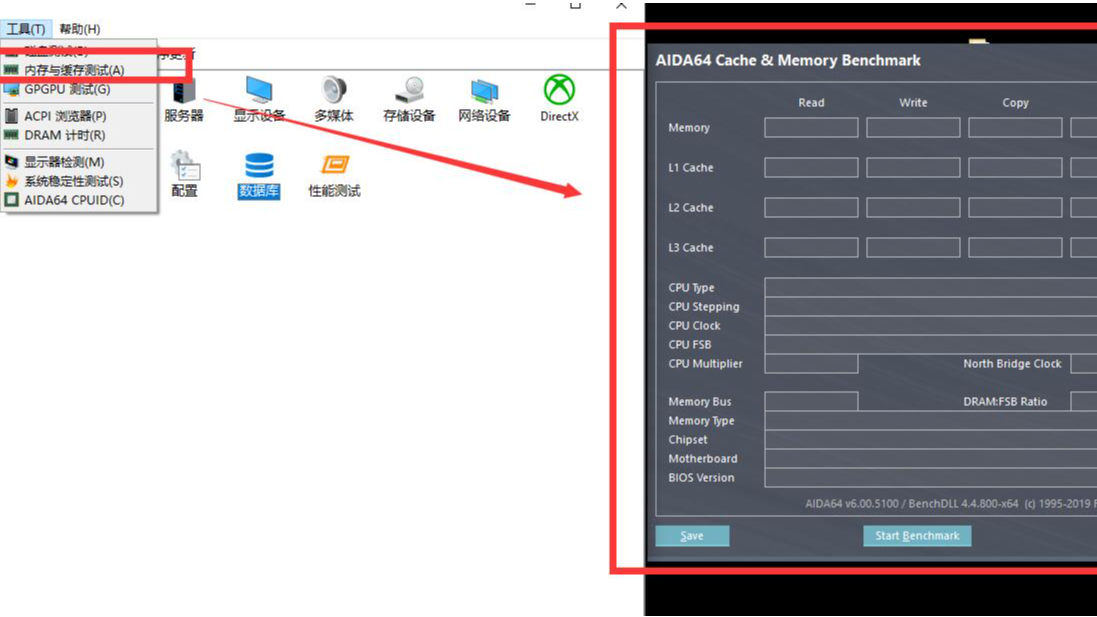Click the AIDA64 Cache & Memory Benchmark title
This screenshot has width=1097, height=617.
point(788,60)
